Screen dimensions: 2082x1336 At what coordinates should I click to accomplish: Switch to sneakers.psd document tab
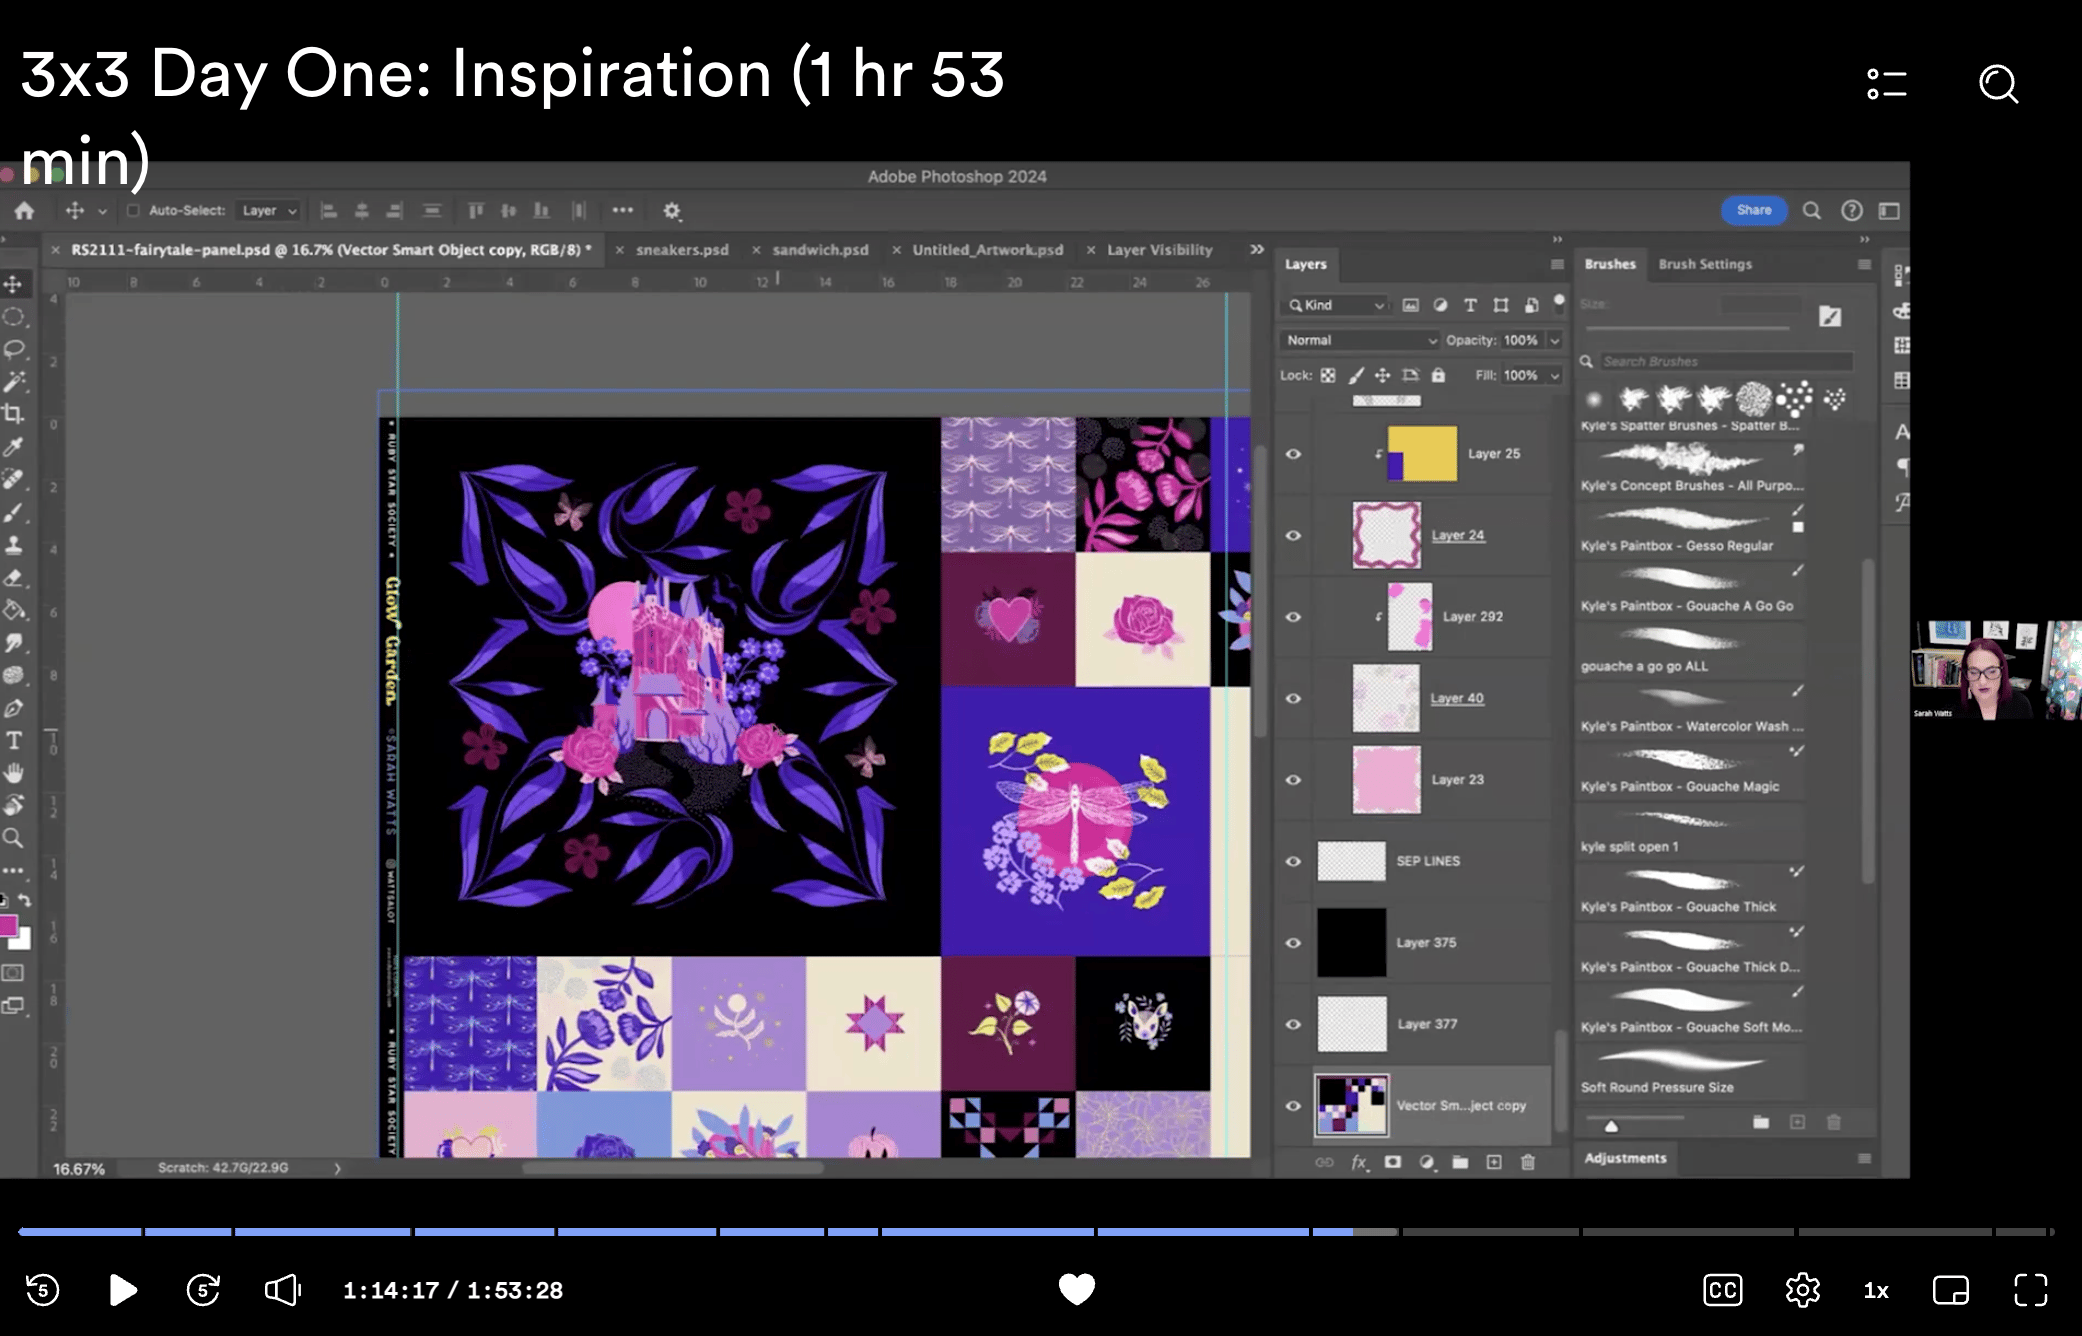(682, 250)
